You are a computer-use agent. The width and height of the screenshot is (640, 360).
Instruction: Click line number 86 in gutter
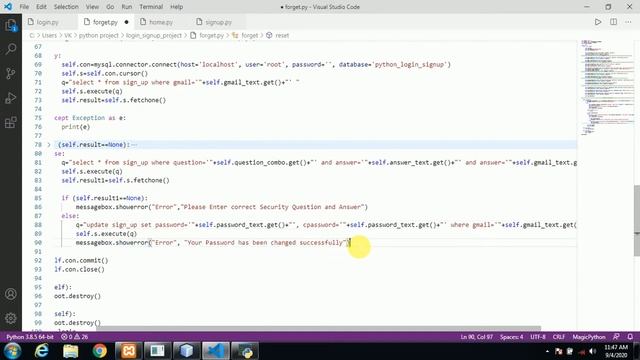point(38,207)
